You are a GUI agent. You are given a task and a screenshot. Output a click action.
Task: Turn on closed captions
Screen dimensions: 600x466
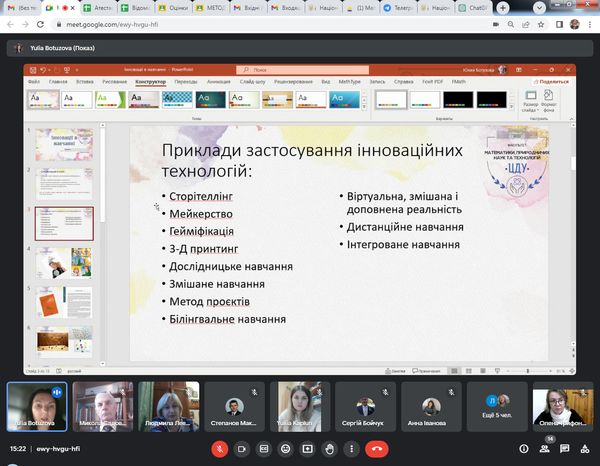pos(263,449)
